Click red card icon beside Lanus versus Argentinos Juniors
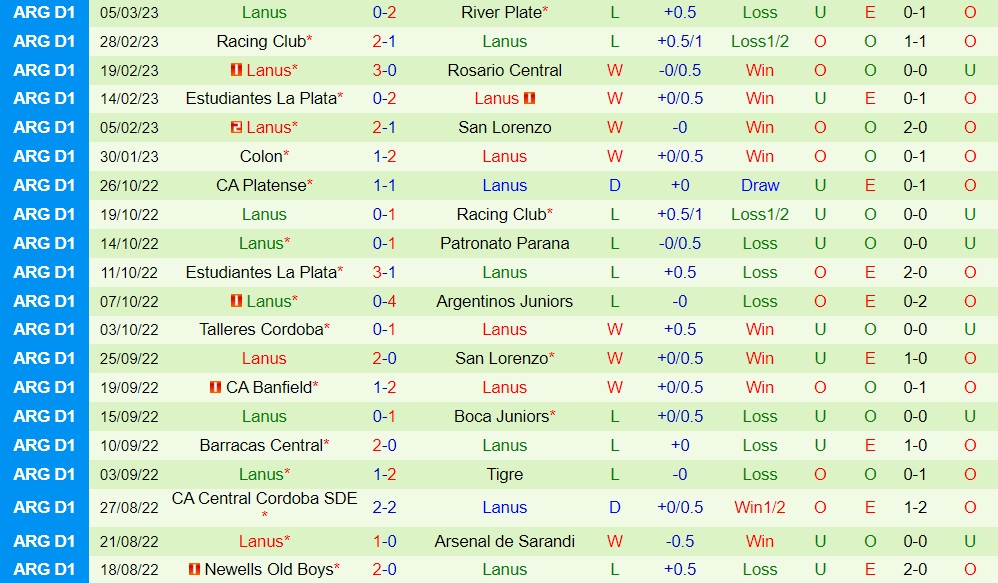The image size is (998, 583). pyautogui.click(x=236, y=301)
